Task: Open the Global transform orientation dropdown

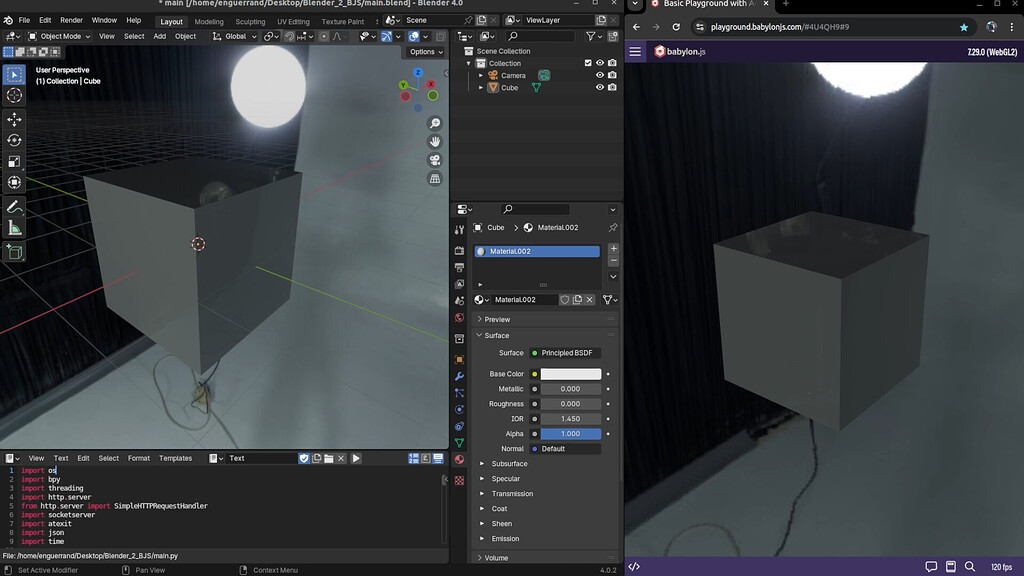Action: pos(234,36)
